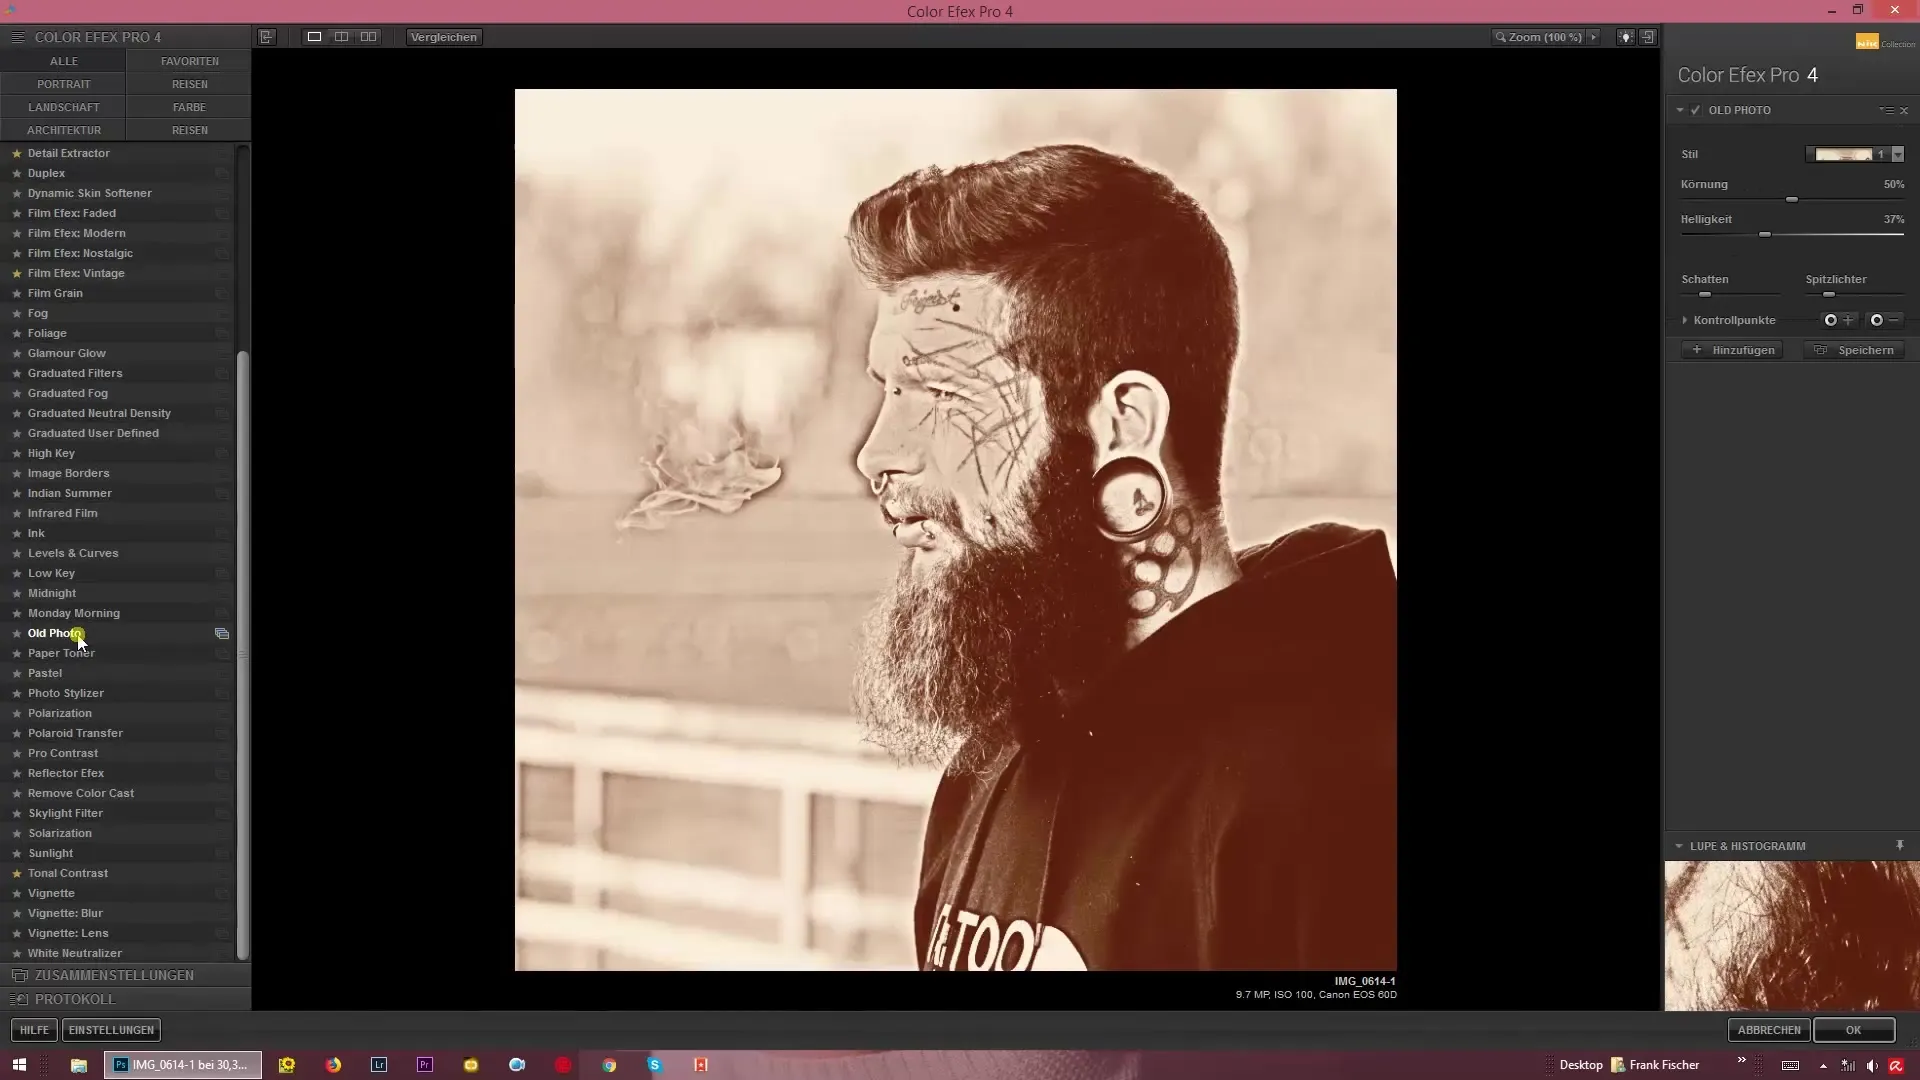This screenshot has height=1080, width=1920.
Task: Open the Stil style dropdown
Action: click(x=1898, y=155)
